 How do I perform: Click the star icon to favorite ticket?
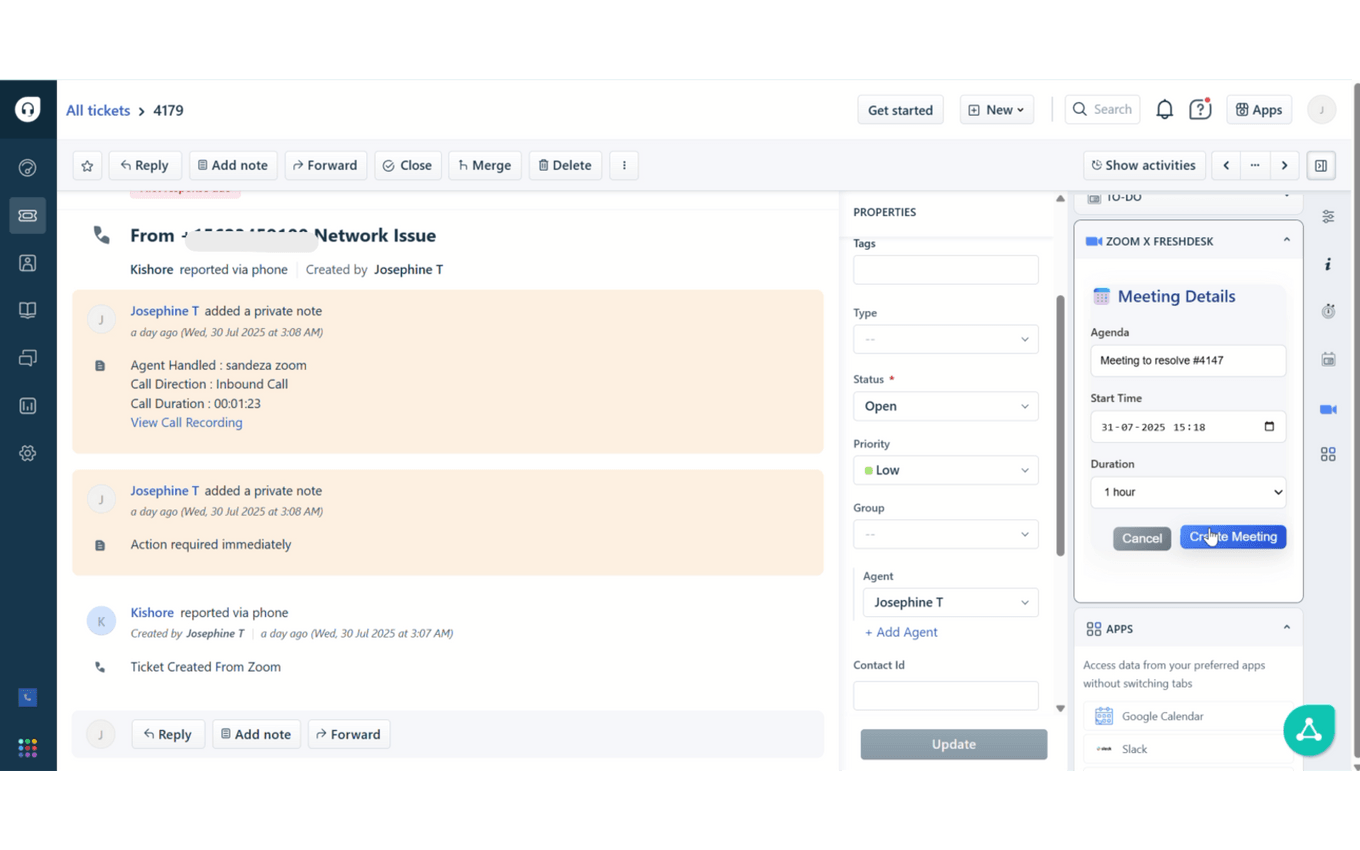(87, 165)
